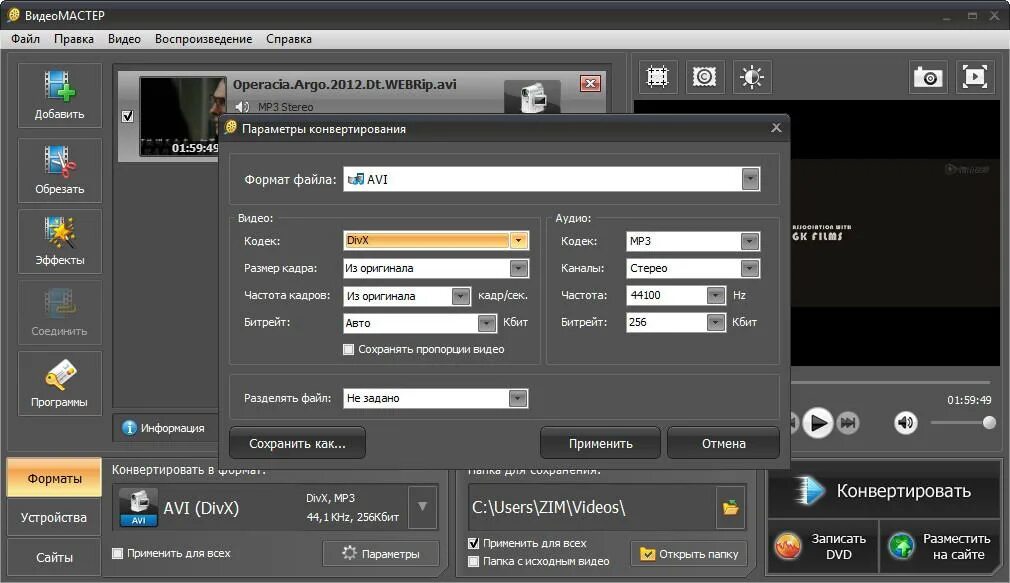Expand Каналы Стерео dropdown
The image size is (1010, 583).
click(749, 268)
